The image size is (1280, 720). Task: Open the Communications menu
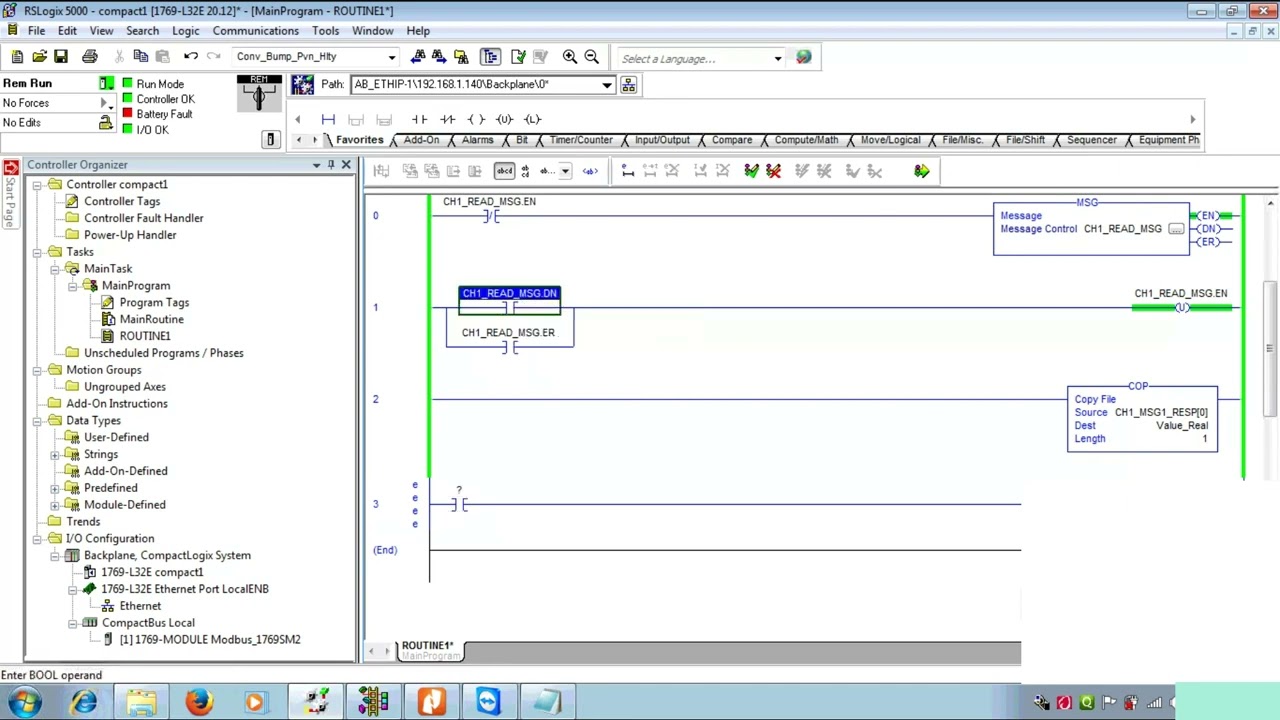coord(255,31)
